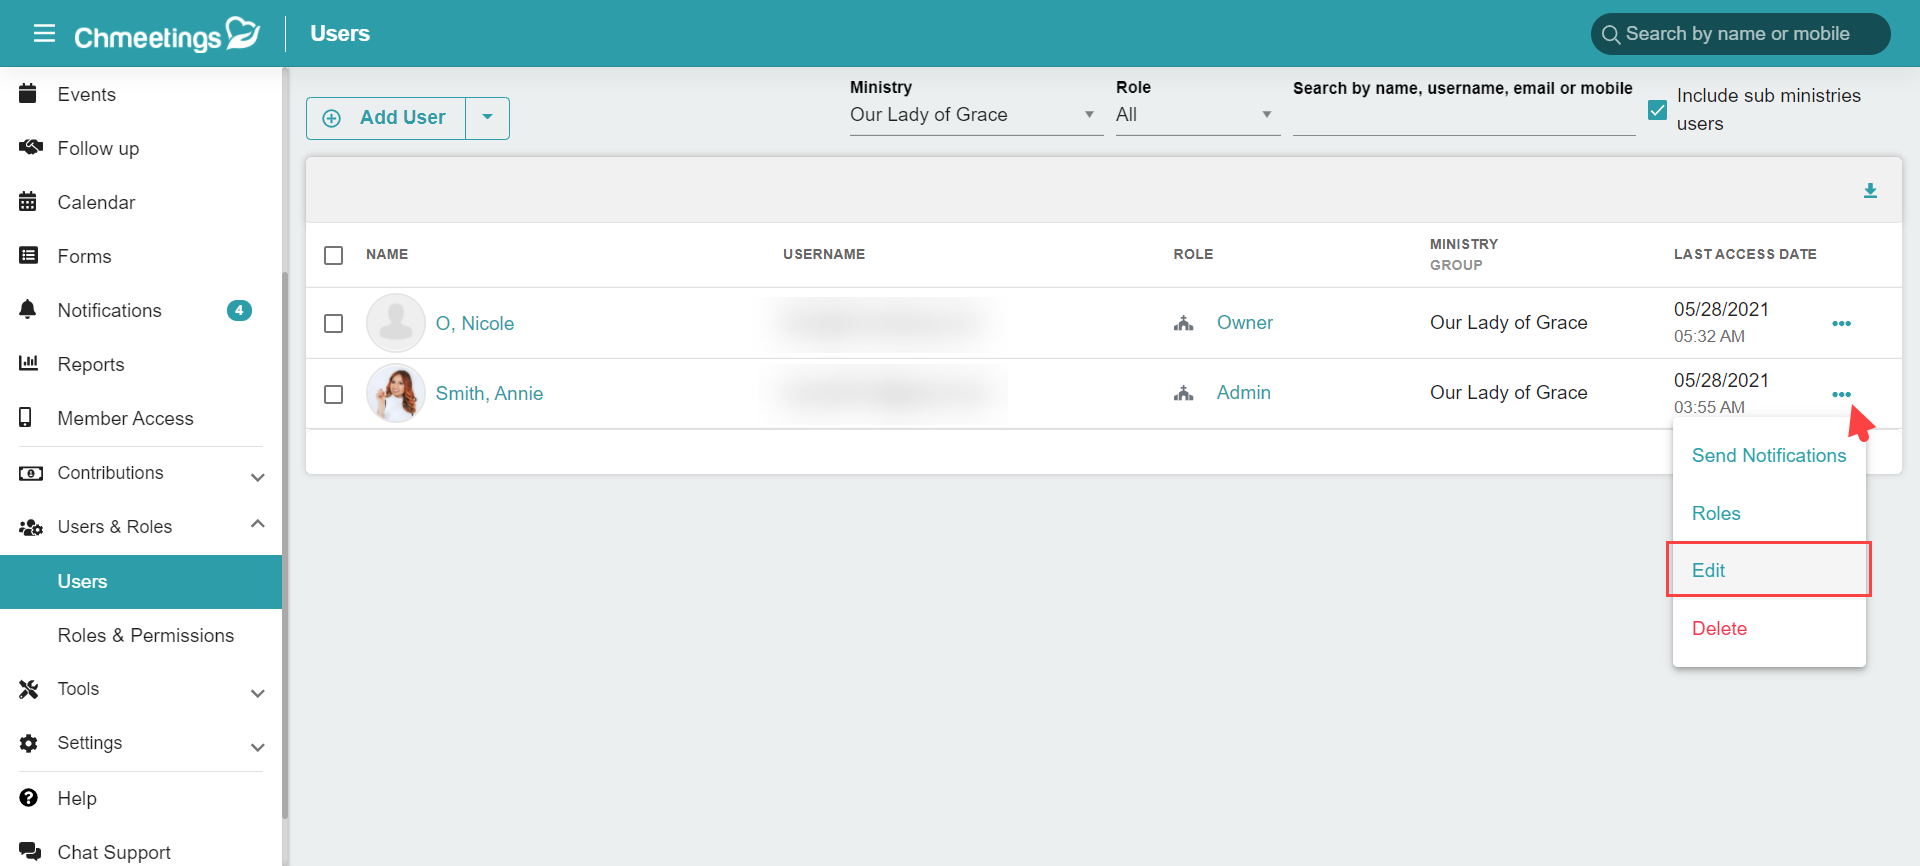Open Calendar from the sidebar icon

[28, 202]
